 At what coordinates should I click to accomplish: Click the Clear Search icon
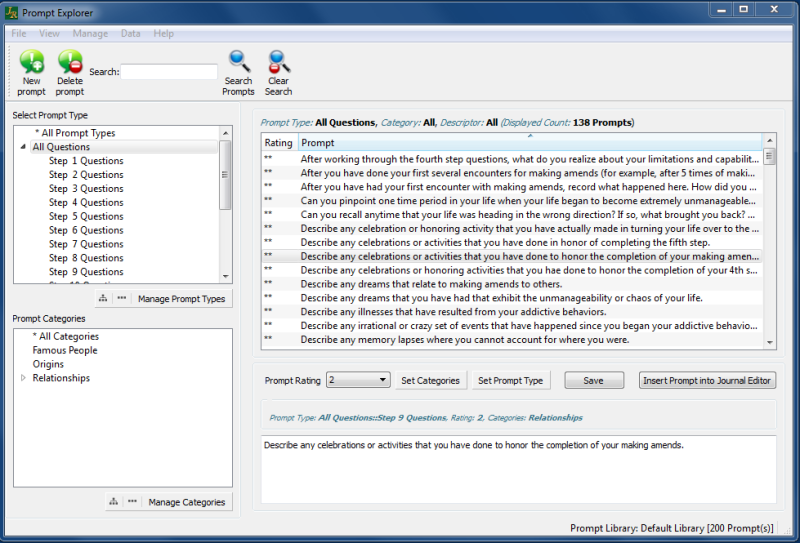click(278, 64)
